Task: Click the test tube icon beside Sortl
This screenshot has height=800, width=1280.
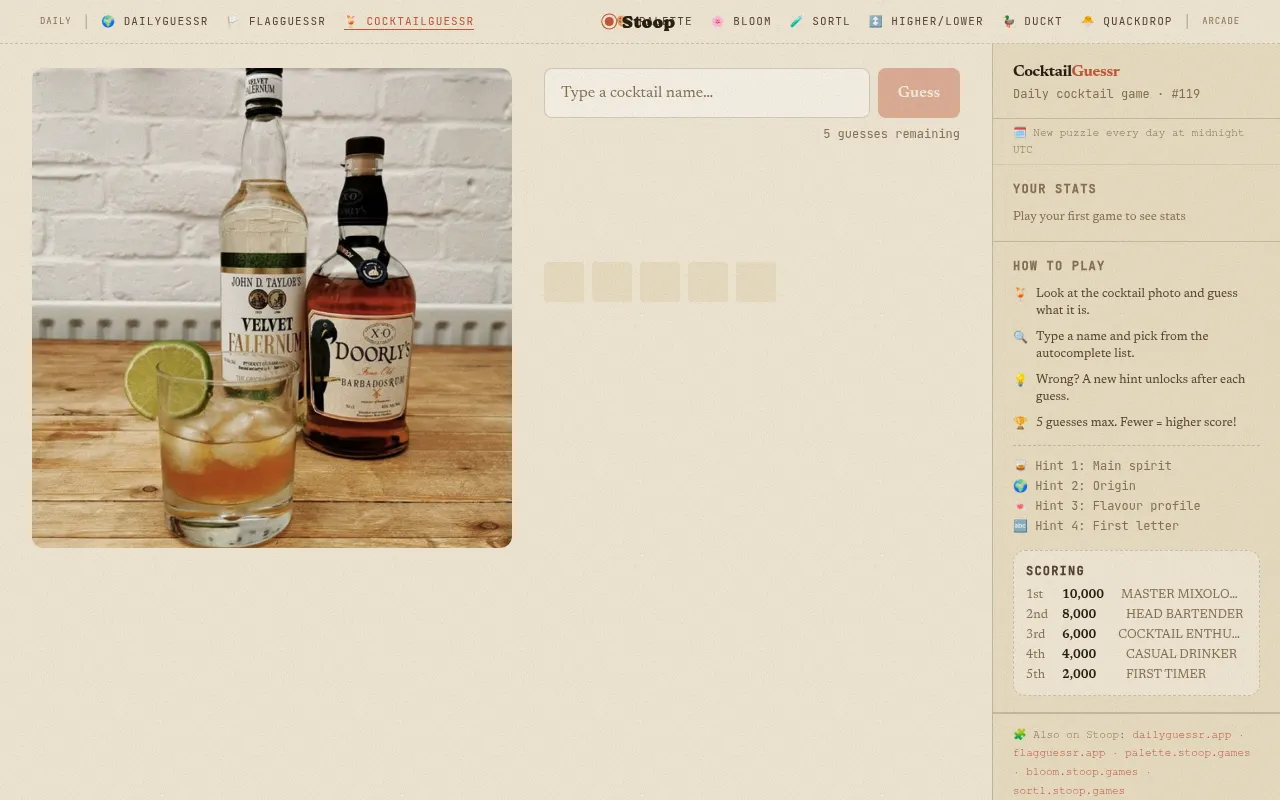Action: click(797, 21)
